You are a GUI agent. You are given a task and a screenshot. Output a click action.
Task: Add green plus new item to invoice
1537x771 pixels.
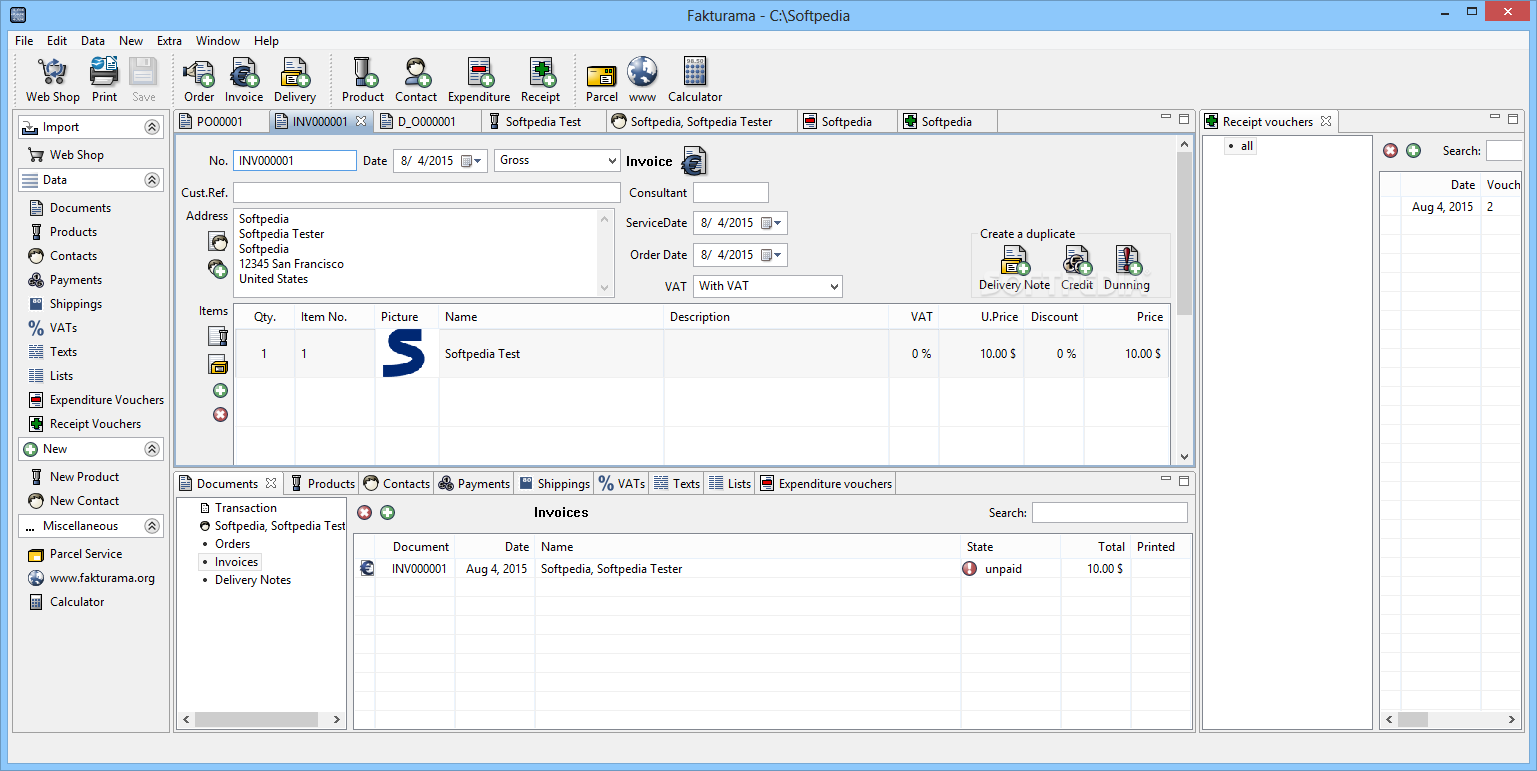tap(220, 390)
